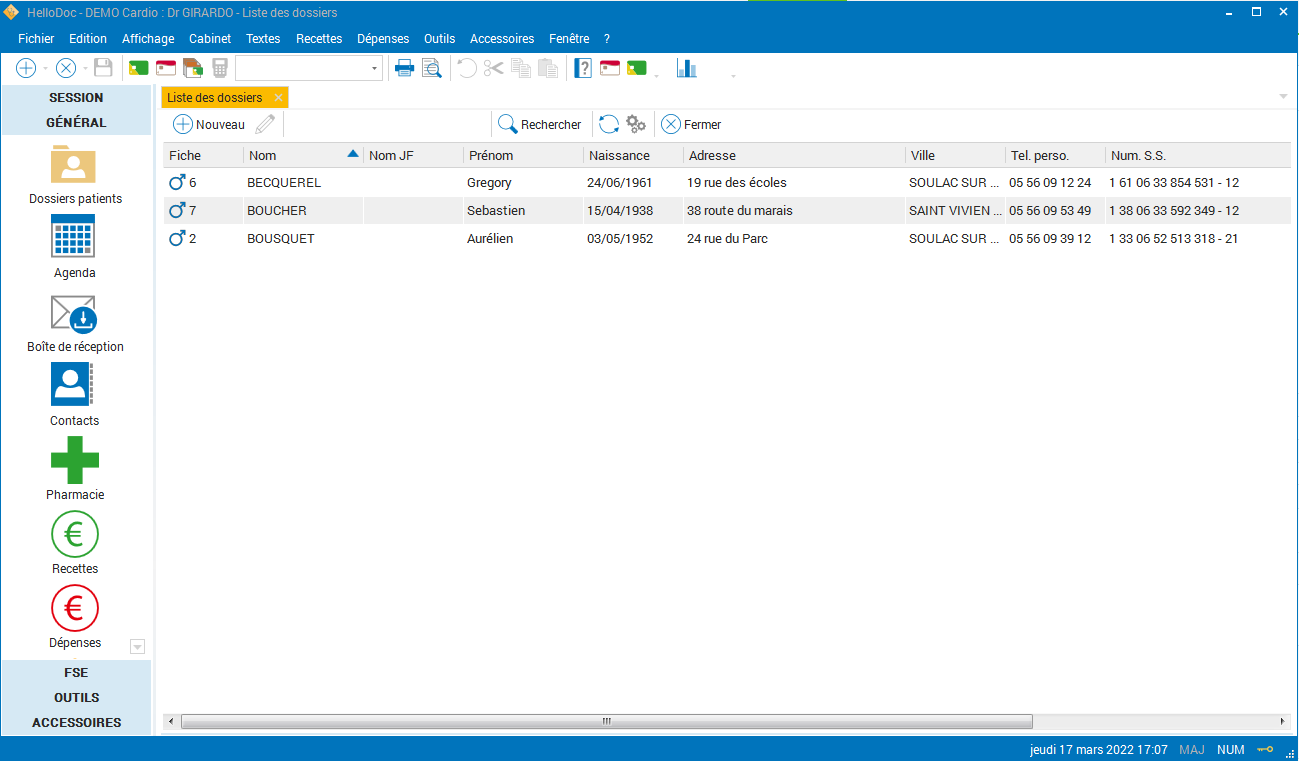The image size is (1299, 761).
Task: Open the Contacts address book
Action: 72,385
